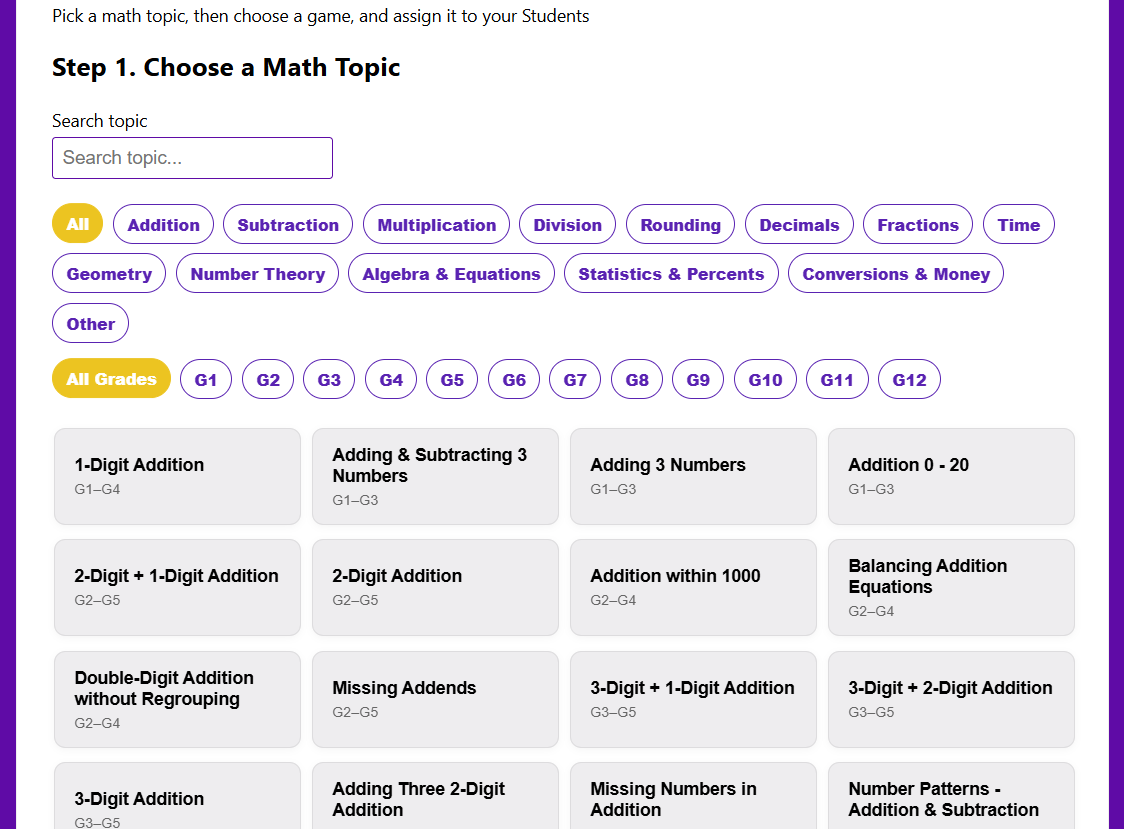
Task: Filter topics by Addition
Action: point(163,224)
